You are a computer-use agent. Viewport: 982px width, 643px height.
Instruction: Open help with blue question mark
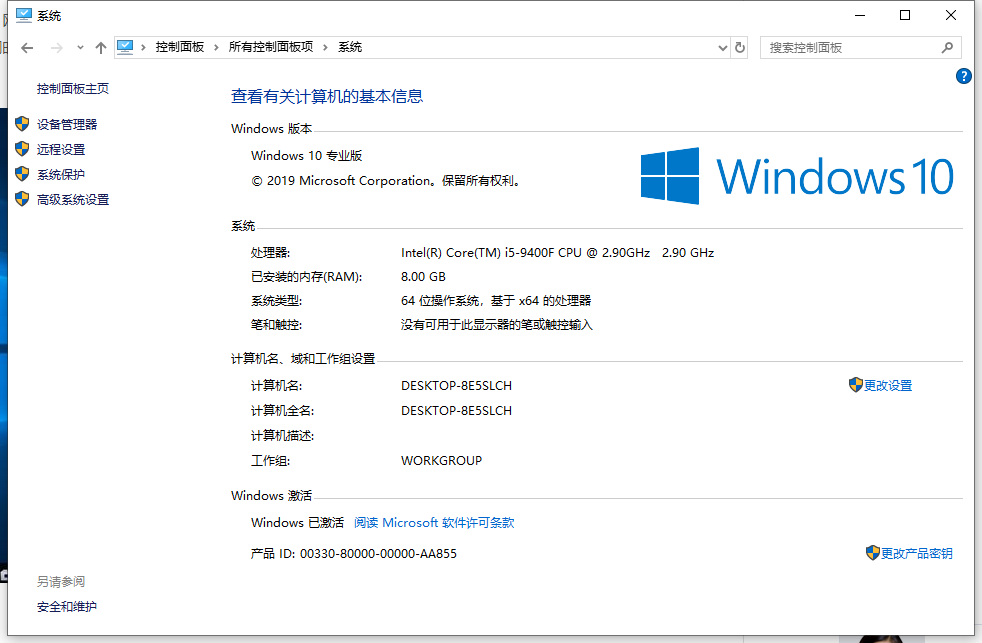[963, 76]
